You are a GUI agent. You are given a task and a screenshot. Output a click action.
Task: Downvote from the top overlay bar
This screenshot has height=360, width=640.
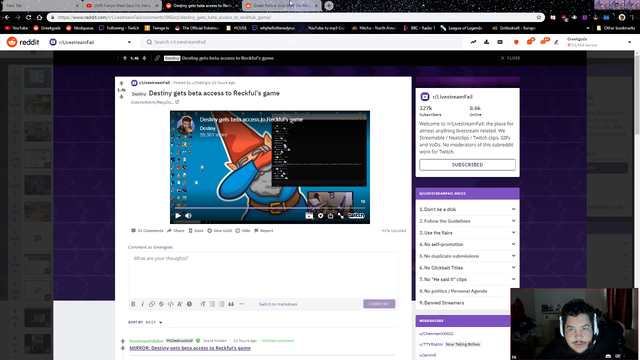click(x=144, y=58)
